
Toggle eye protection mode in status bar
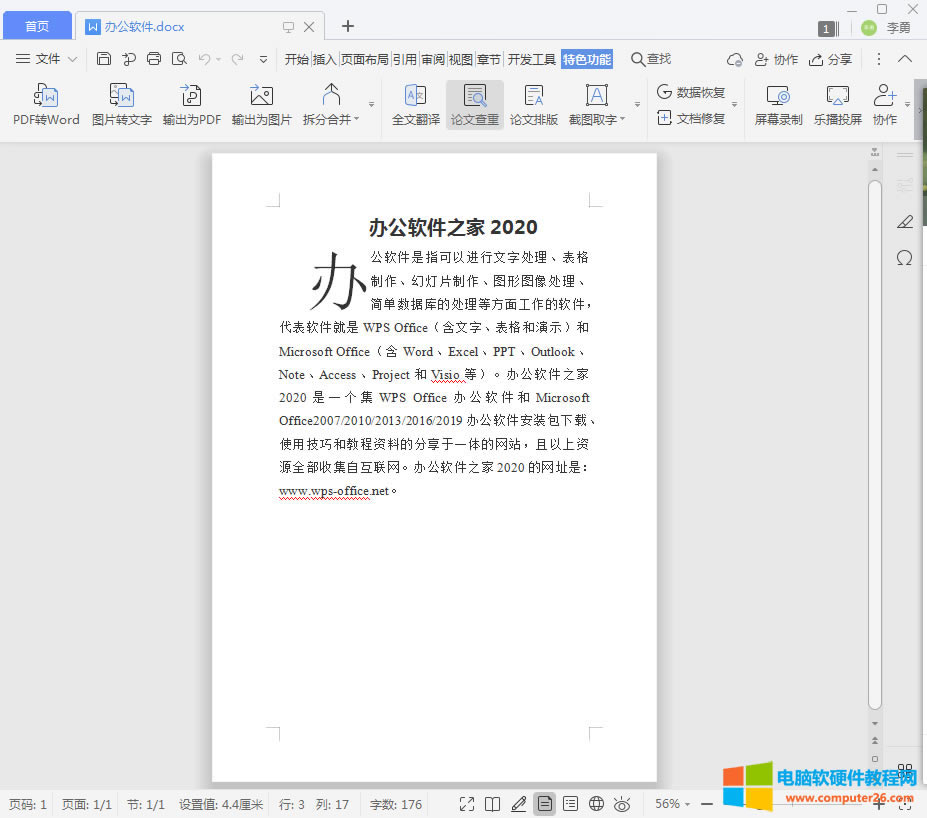[623, 803]
